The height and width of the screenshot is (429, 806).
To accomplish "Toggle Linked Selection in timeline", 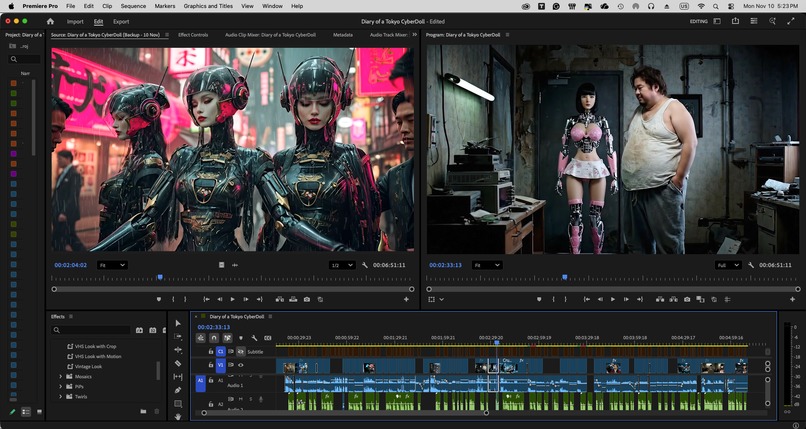I will (227, 338).
